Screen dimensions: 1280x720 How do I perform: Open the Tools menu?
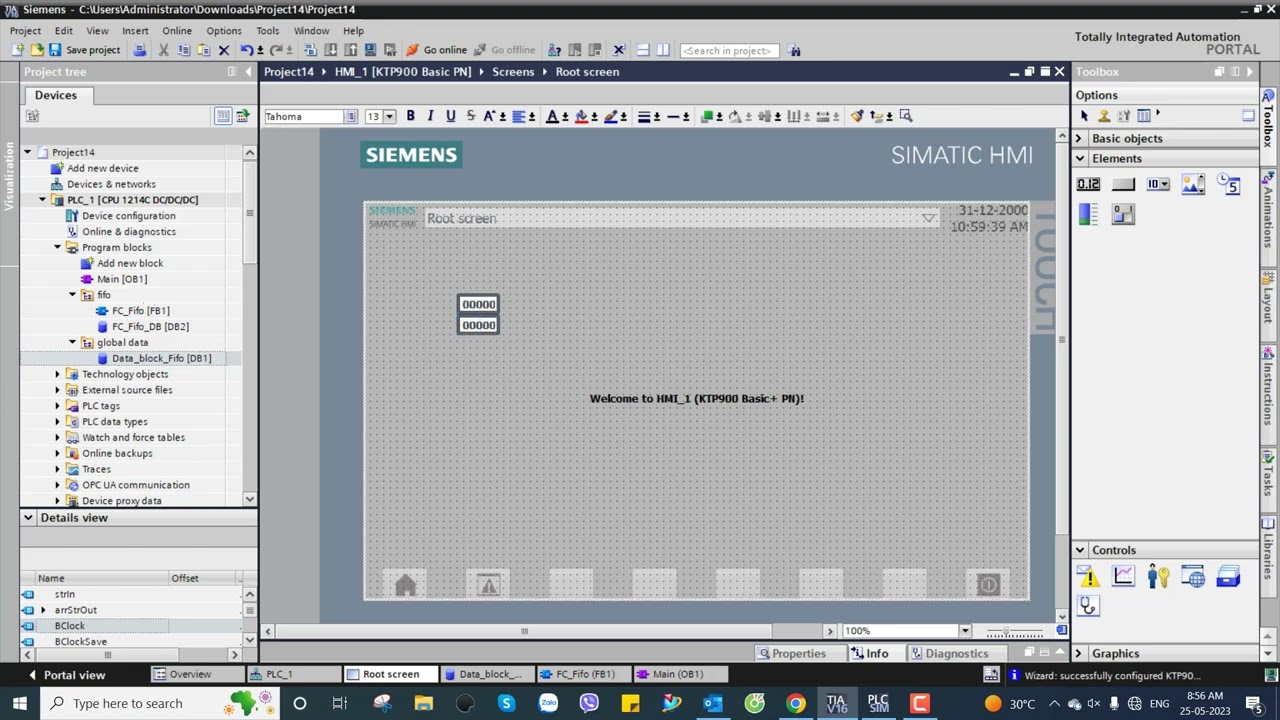pos(267,31)
